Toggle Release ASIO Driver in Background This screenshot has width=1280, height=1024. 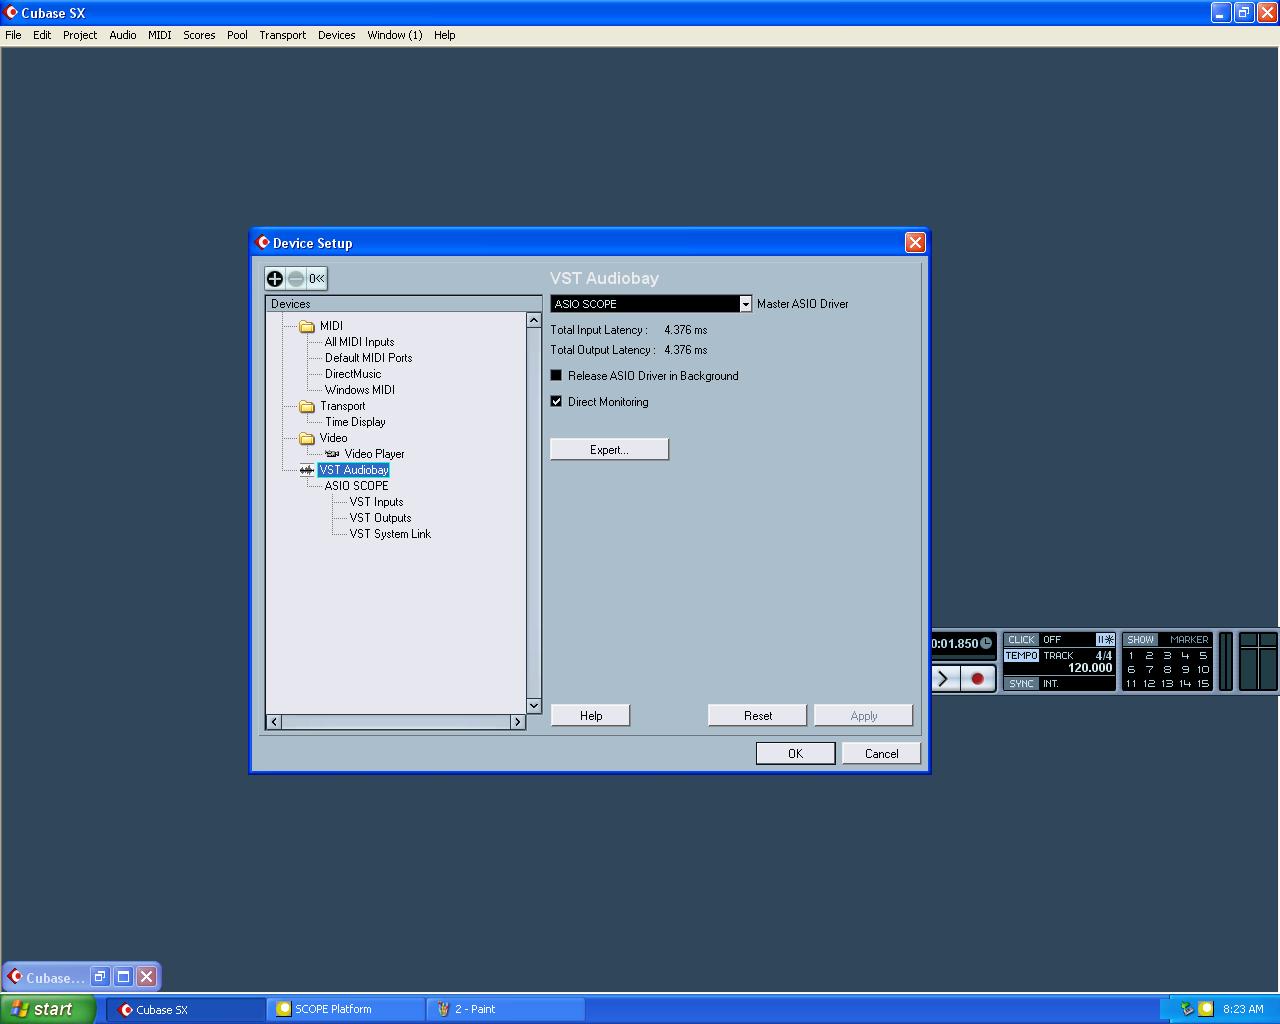coord(556,376)
